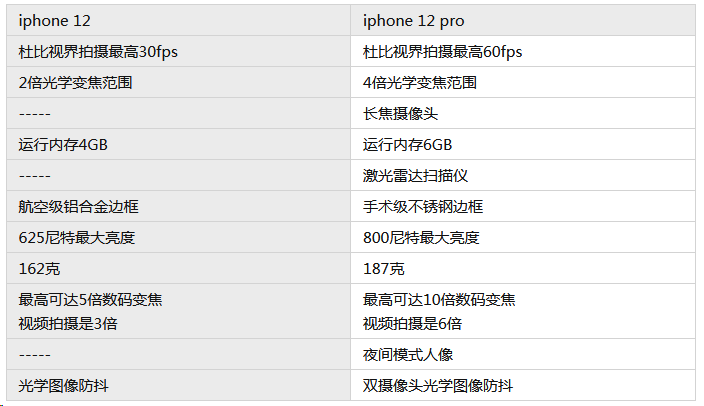Viewport: 704px width, 406px height.
Task: Select the 800尼特最大亮度 cell
Action: click(x=523, y=238)
